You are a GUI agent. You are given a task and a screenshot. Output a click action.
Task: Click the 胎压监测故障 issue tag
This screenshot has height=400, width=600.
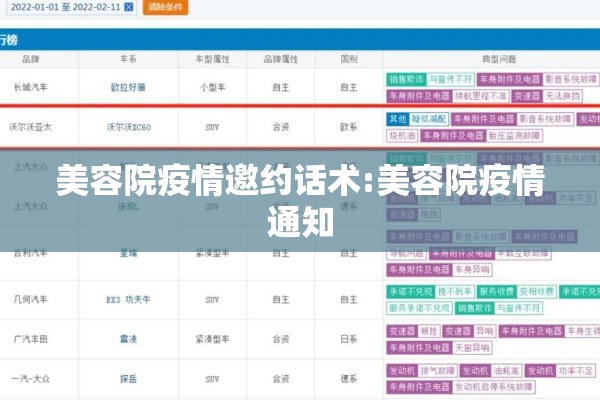pos(514,136)
